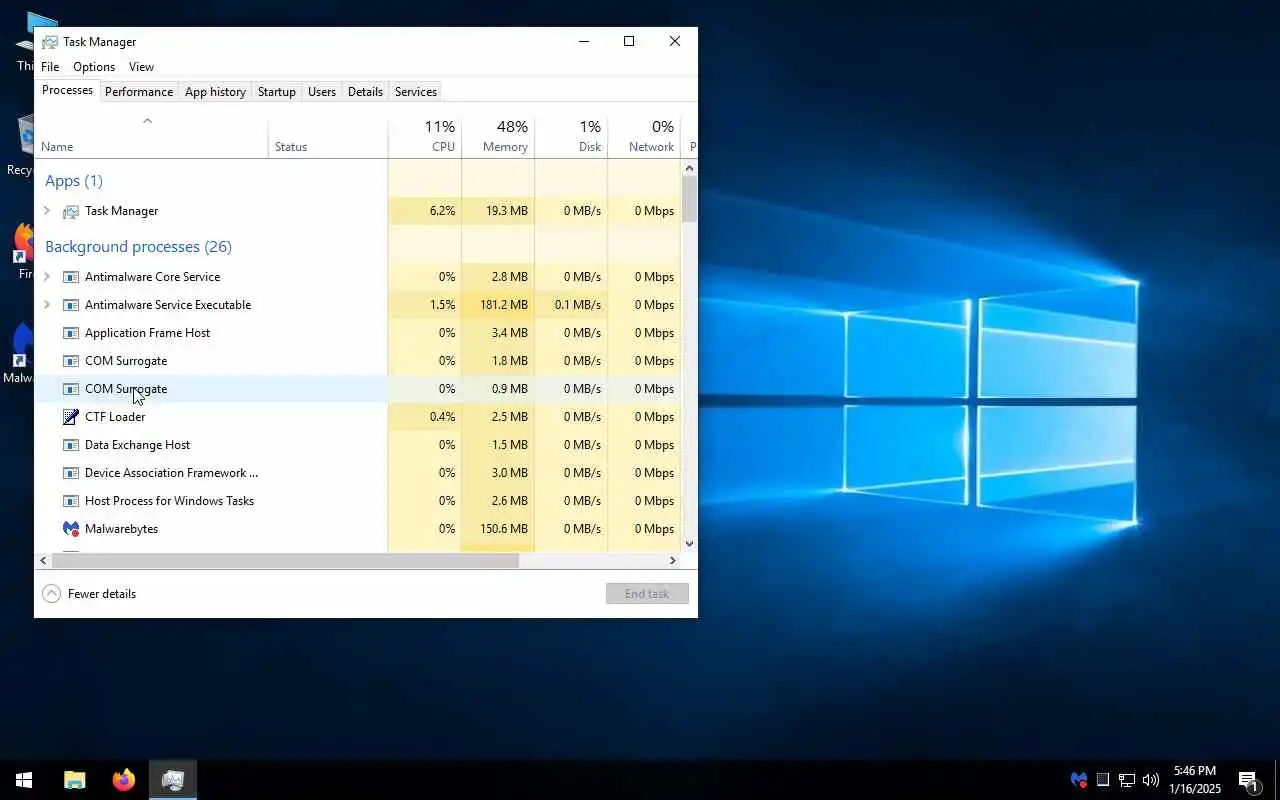Screen dimensions: 1280x800
Task: Switch to the Details tab
Action: pos(365,92)
